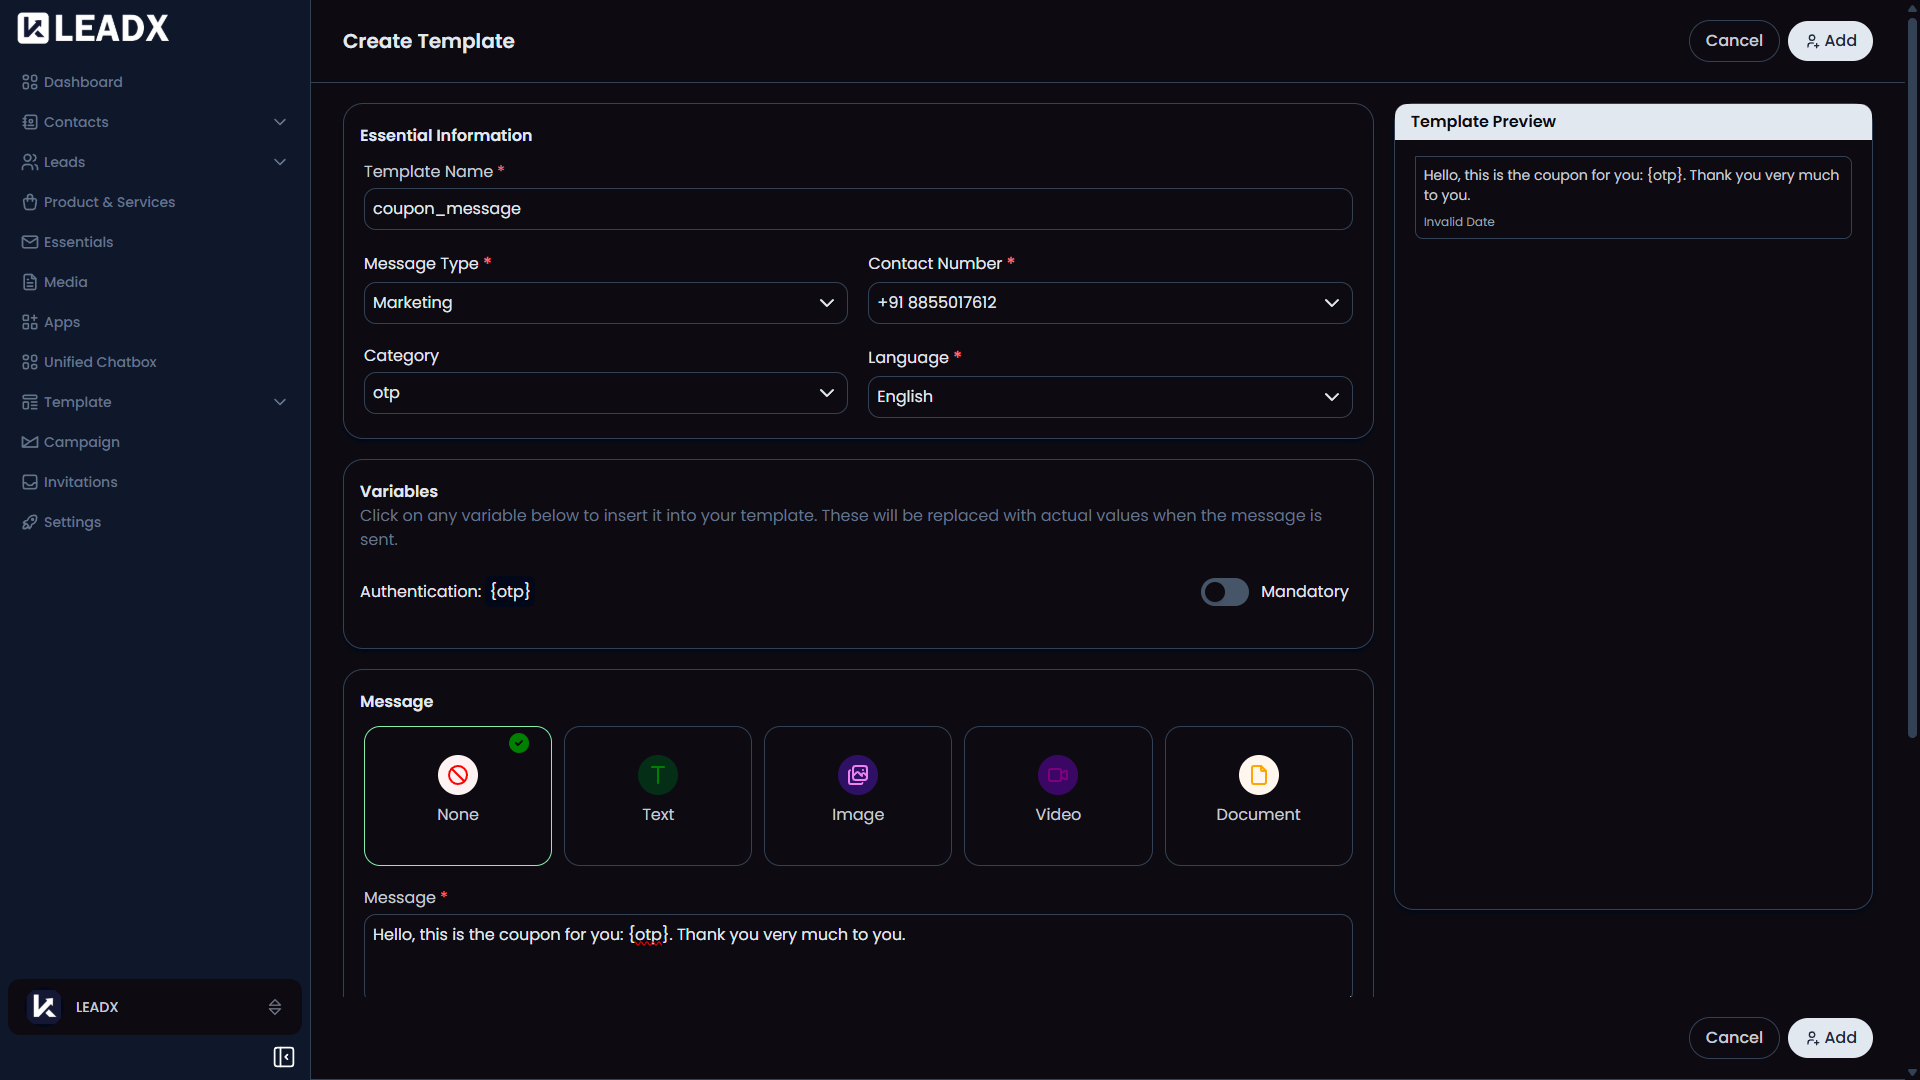Click the Settings icon in sidebar
This screenshot has height=1080, width=1920.
click(x=30, y=522)
